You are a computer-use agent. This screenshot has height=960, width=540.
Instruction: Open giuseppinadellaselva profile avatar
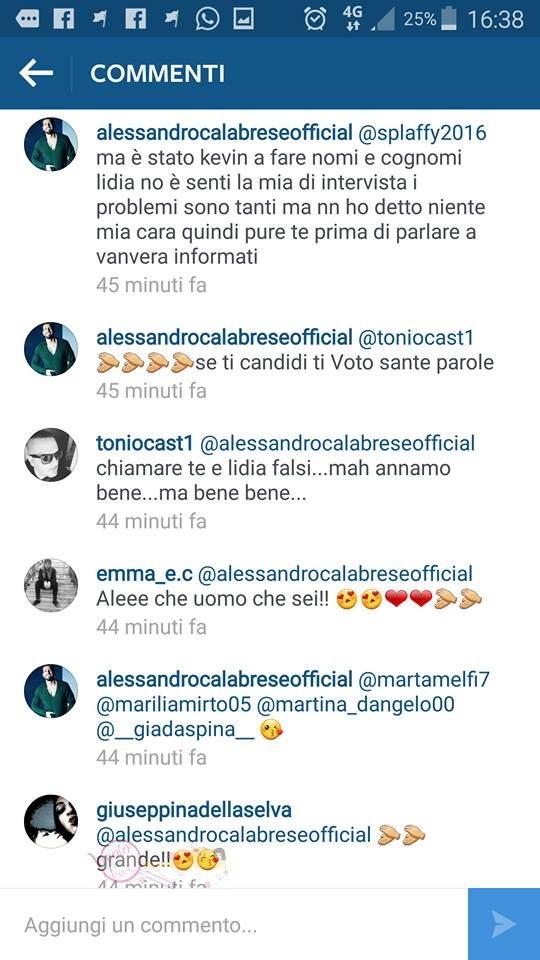(51, 821)
